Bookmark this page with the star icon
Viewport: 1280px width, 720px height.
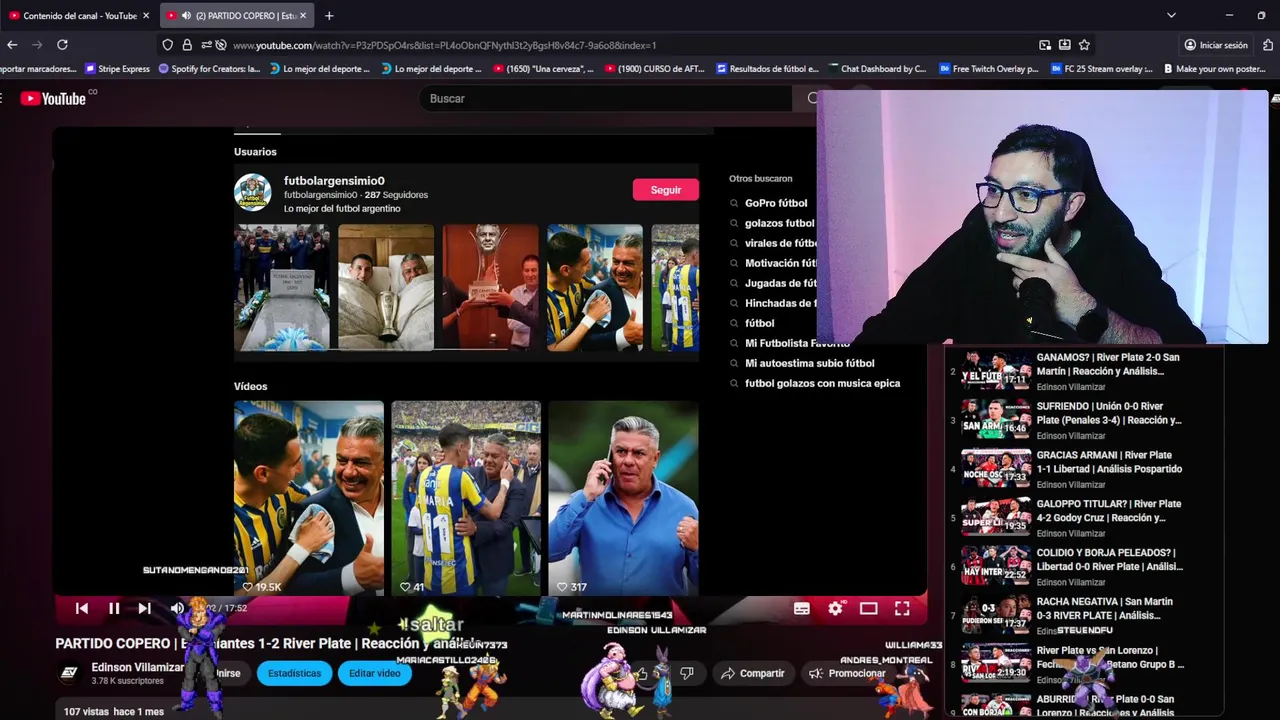pos(1084,45)
